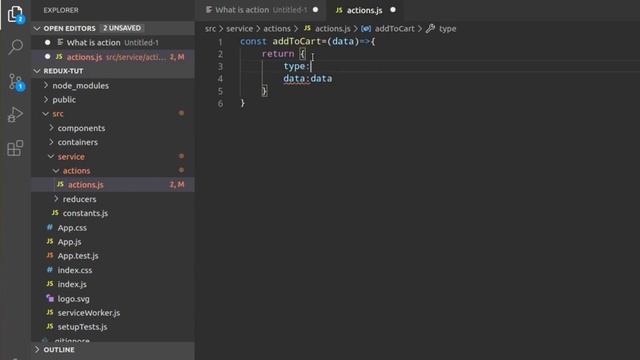Click unsaved dot of actions.js in open editors

(x=47, y=57)
